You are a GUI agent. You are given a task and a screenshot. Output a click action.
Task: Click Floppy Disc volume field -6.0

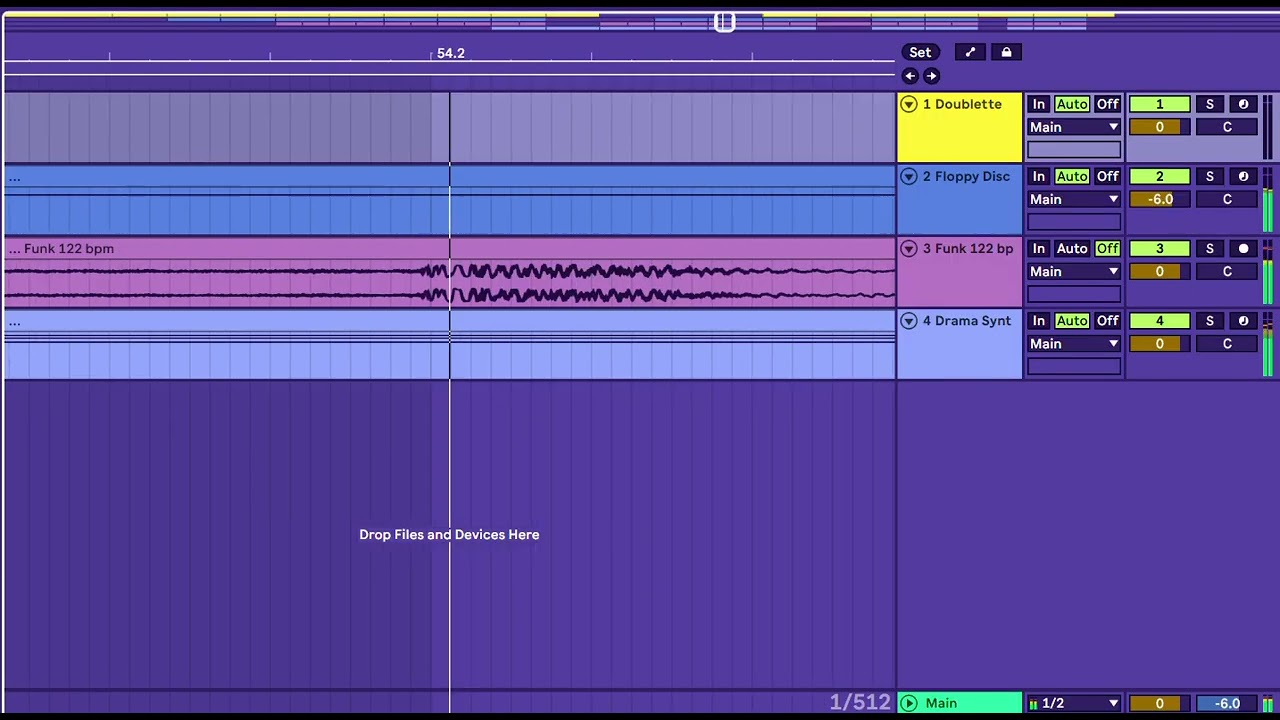1160,199
